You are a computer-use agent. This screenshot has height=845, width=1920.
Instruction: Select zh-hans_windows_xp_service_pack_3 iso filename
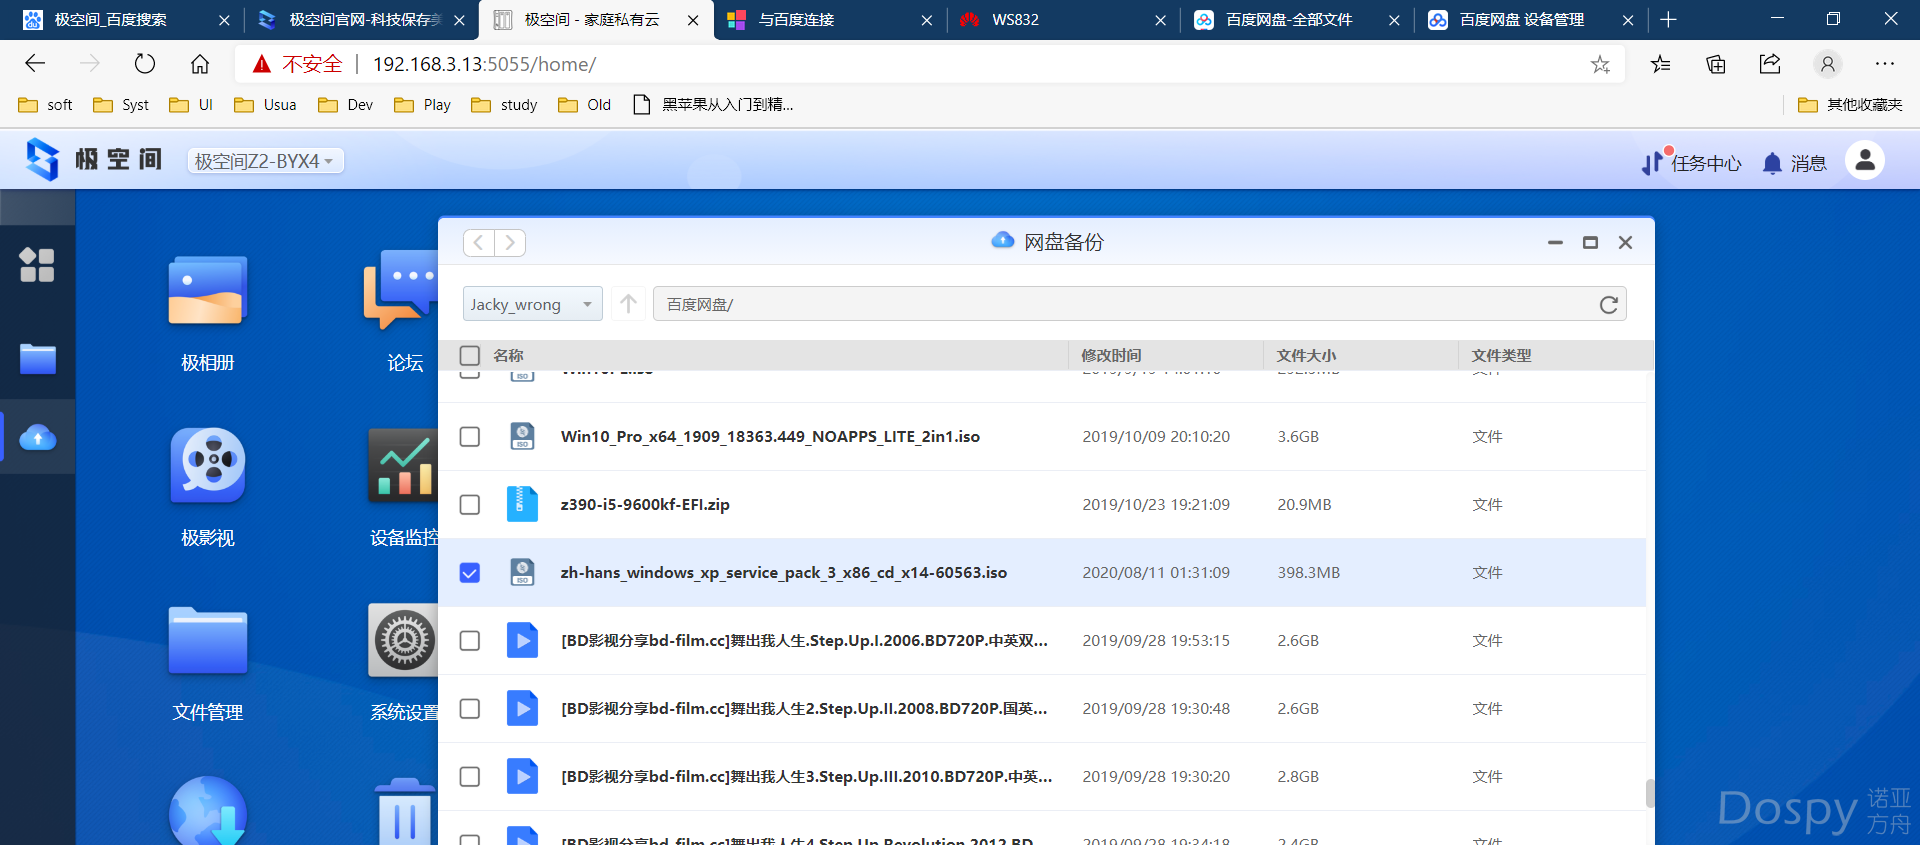pos(783,572)
